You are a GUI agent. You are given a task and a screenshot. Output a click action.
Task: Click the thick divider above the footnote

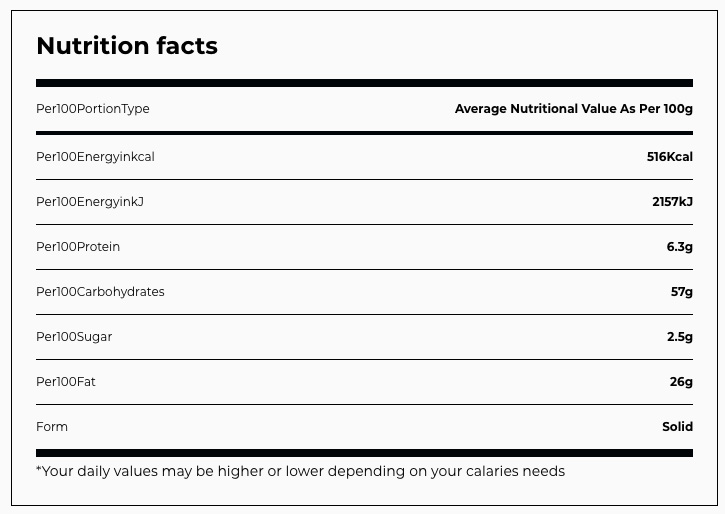(x=364, y=453)
